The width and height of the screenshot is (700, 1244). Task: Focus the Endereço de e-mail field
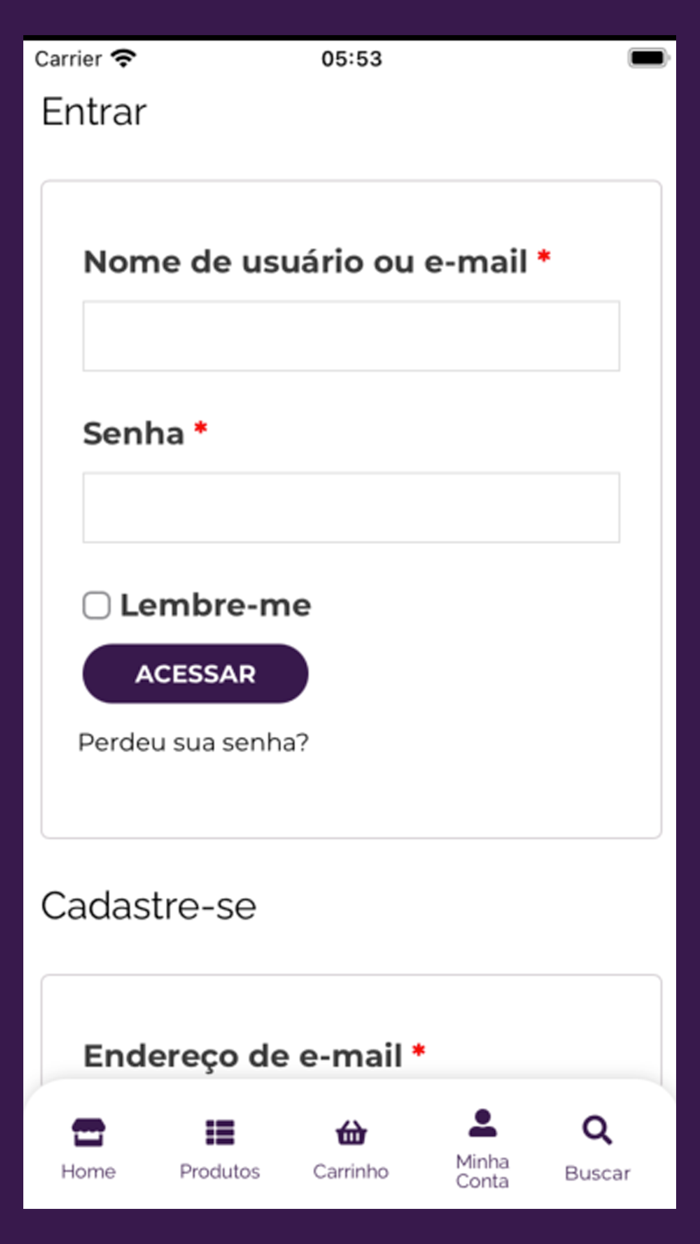250,1055
